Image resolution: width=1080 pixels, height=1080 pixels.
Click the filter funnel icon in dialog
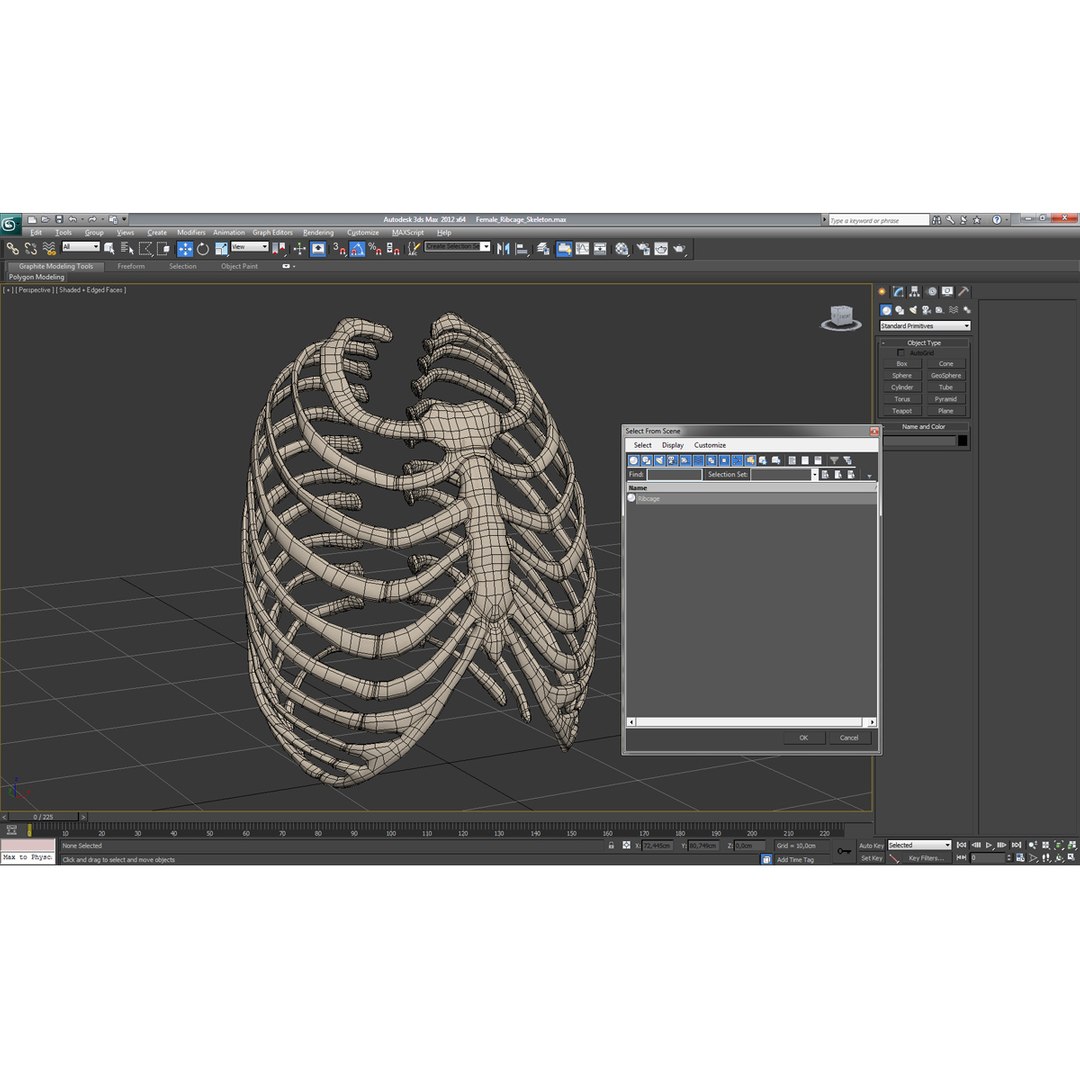point(834,460)
